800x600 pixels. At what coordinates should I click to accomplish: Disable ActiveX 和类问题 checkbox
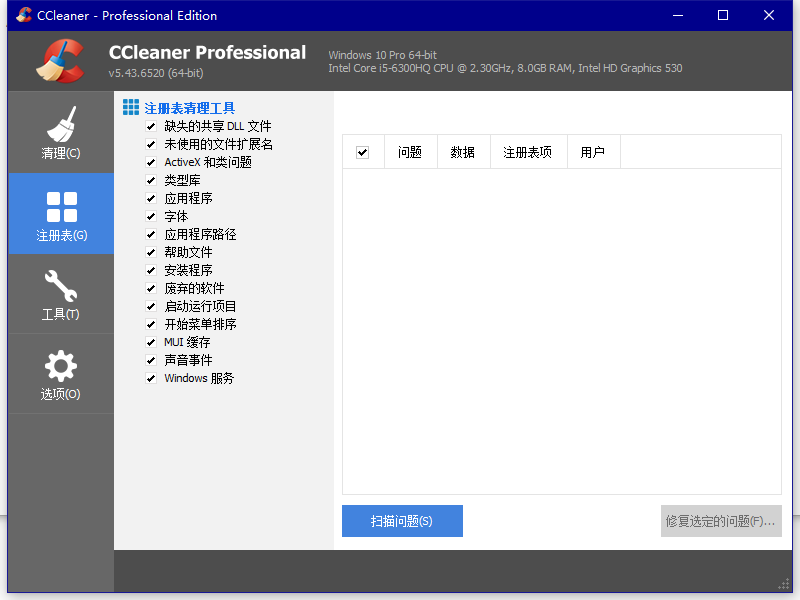151,162
